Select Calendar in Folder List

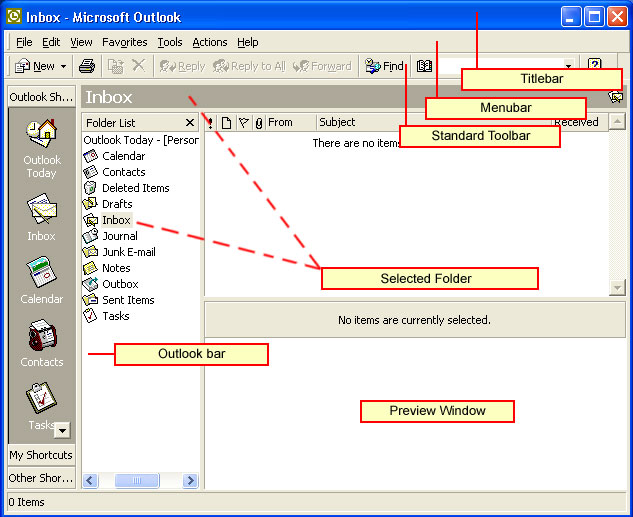click(x=114, y=156)
